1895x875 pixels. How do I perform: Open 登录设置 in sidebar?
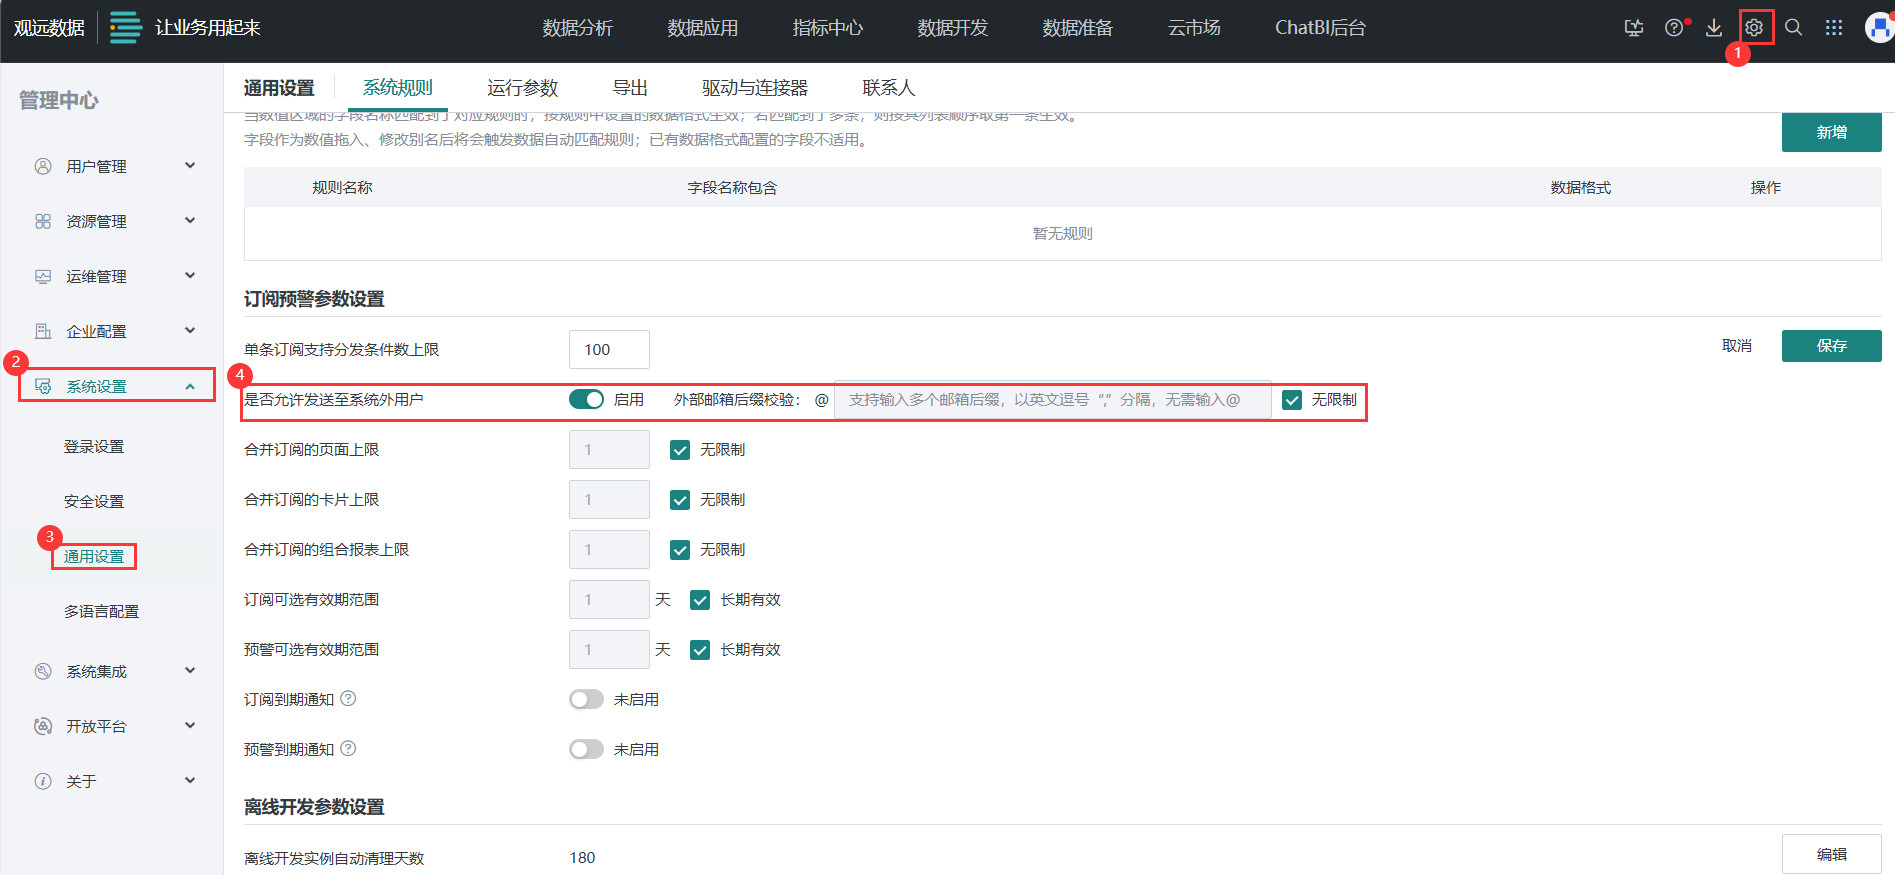click(94, 447)
